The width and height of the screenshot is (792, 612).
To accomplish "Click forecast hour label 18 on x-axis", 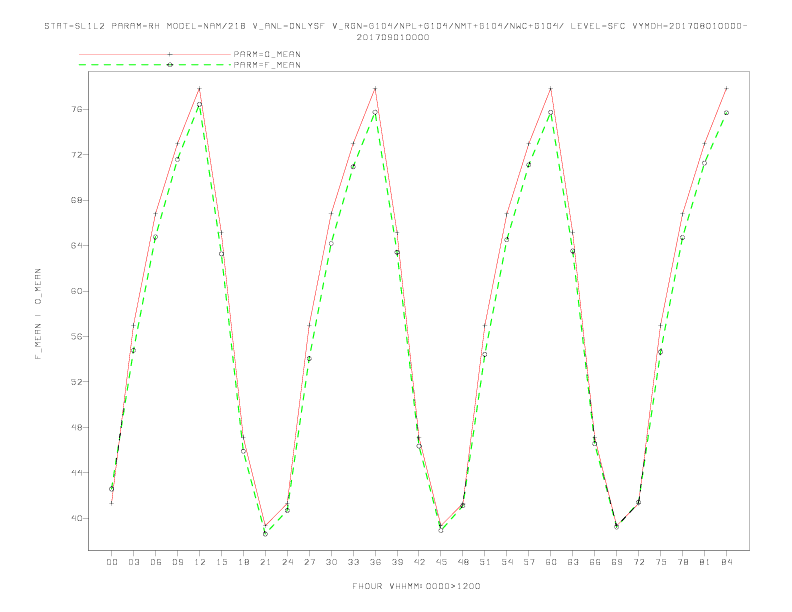I will coord(243,562).
